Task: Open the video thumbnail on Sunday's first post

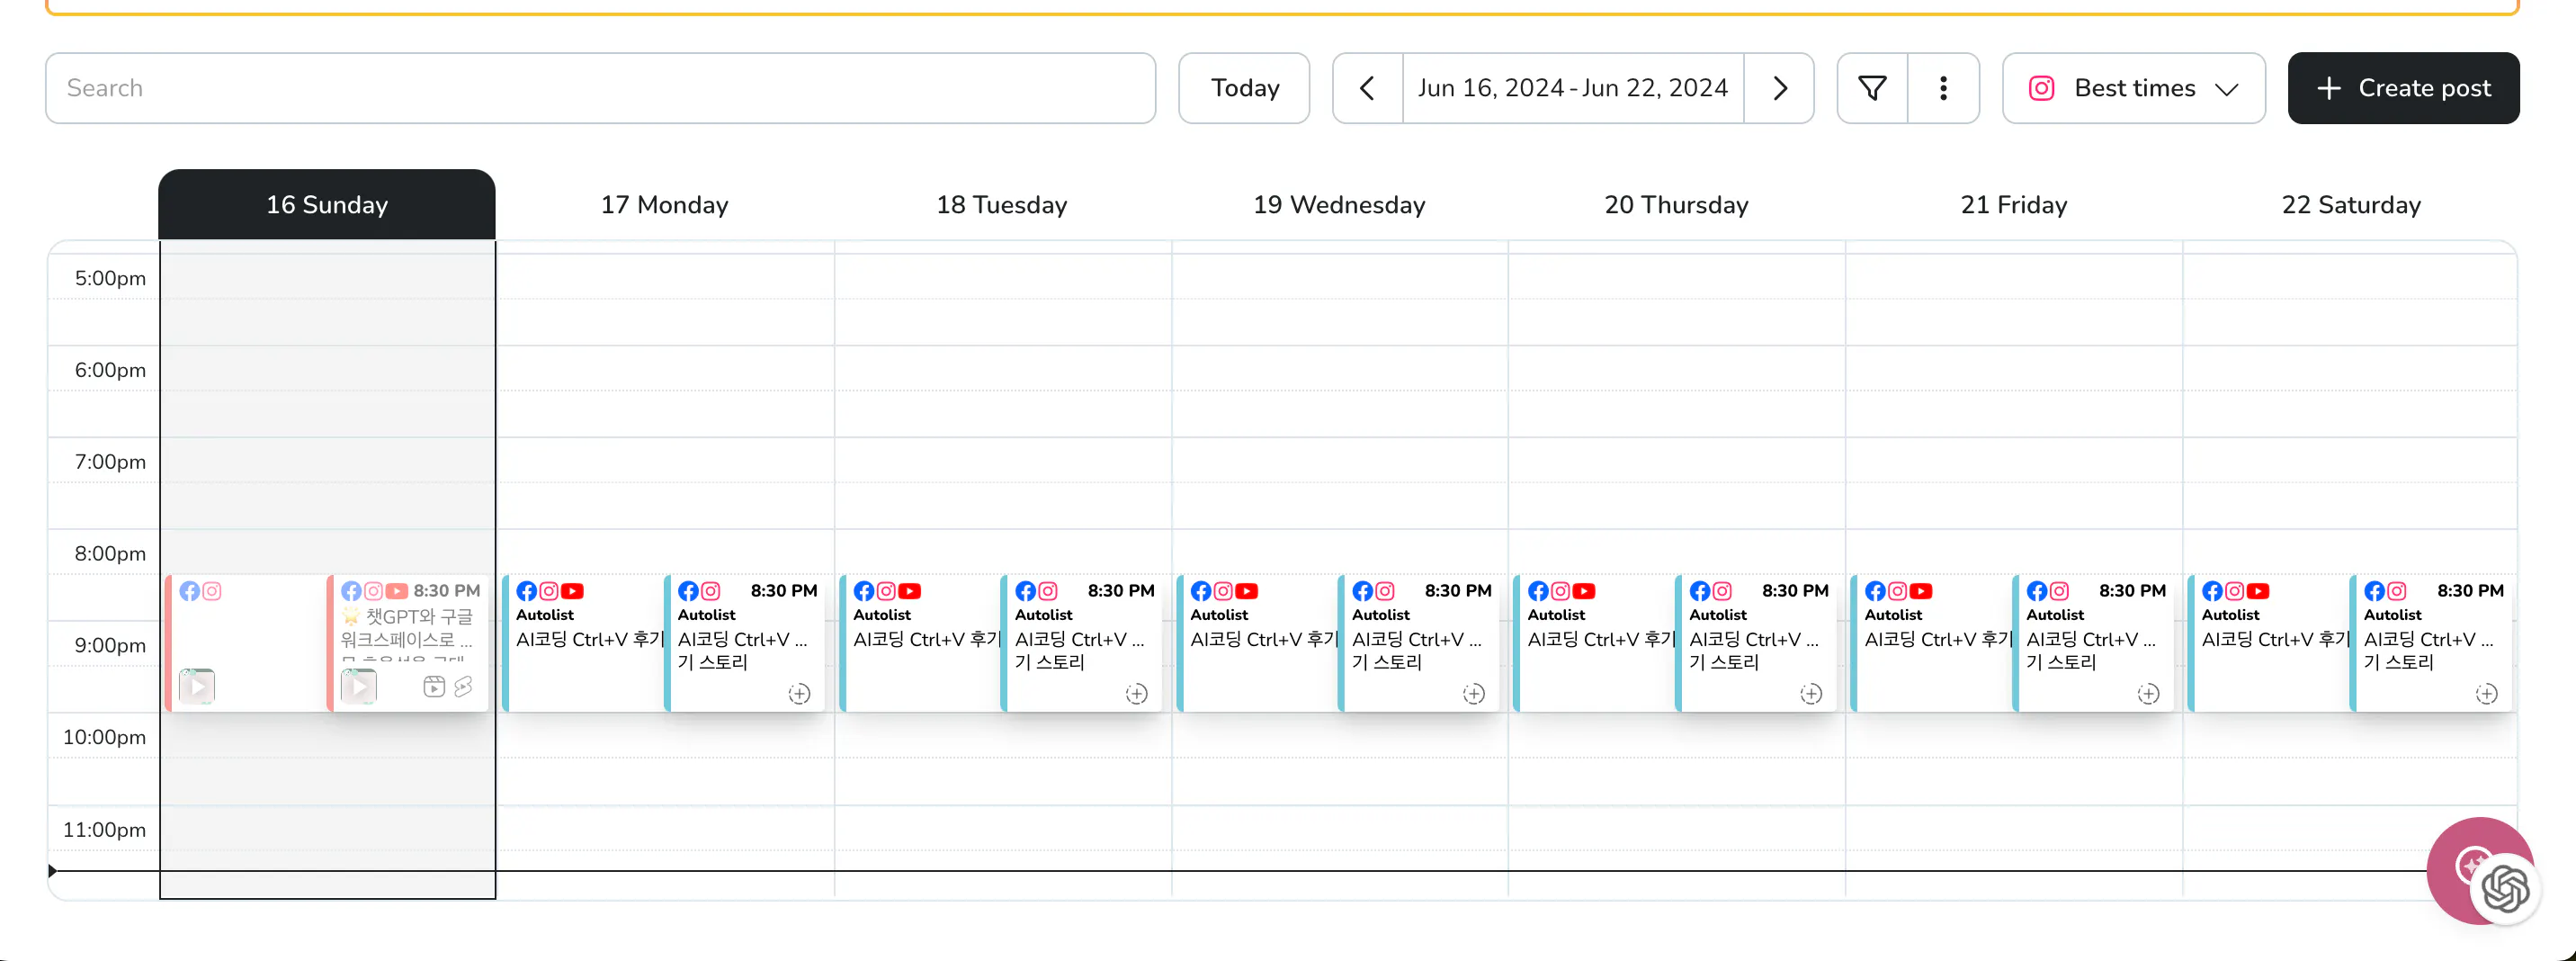Action: (x=197, y=686)
